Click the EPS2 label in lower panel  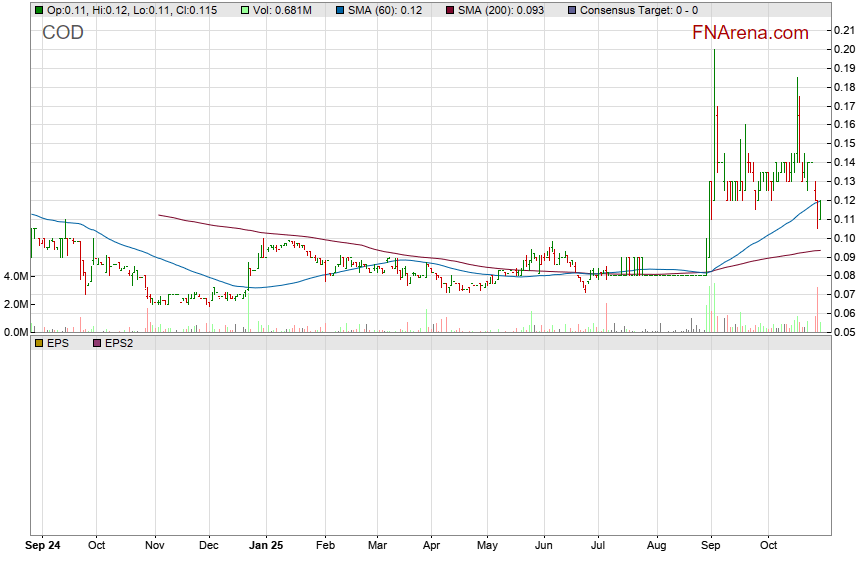(x=120, y=343)
